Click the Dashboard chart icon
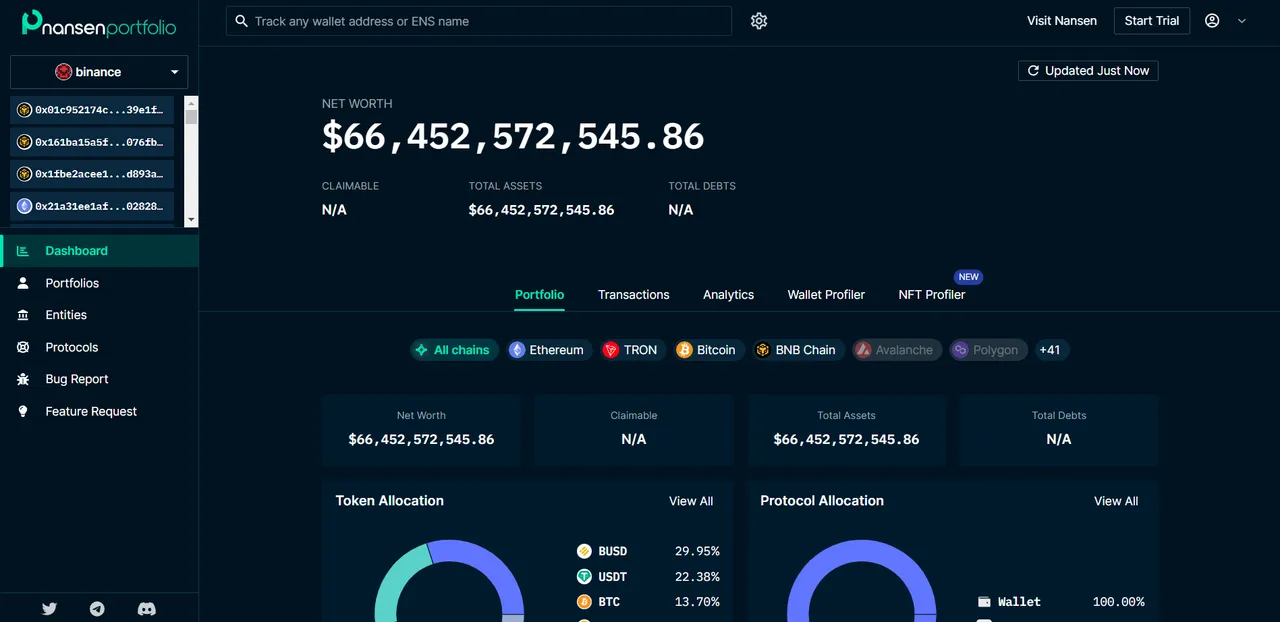Screen dimensions: 1280x622 (x=23, y=251)
